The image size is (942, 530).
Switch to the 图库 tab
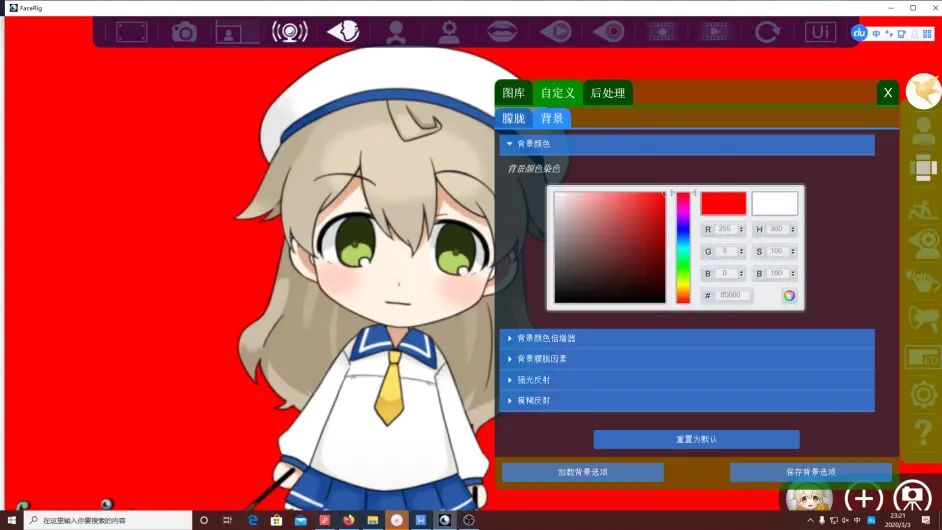[514, 93]
